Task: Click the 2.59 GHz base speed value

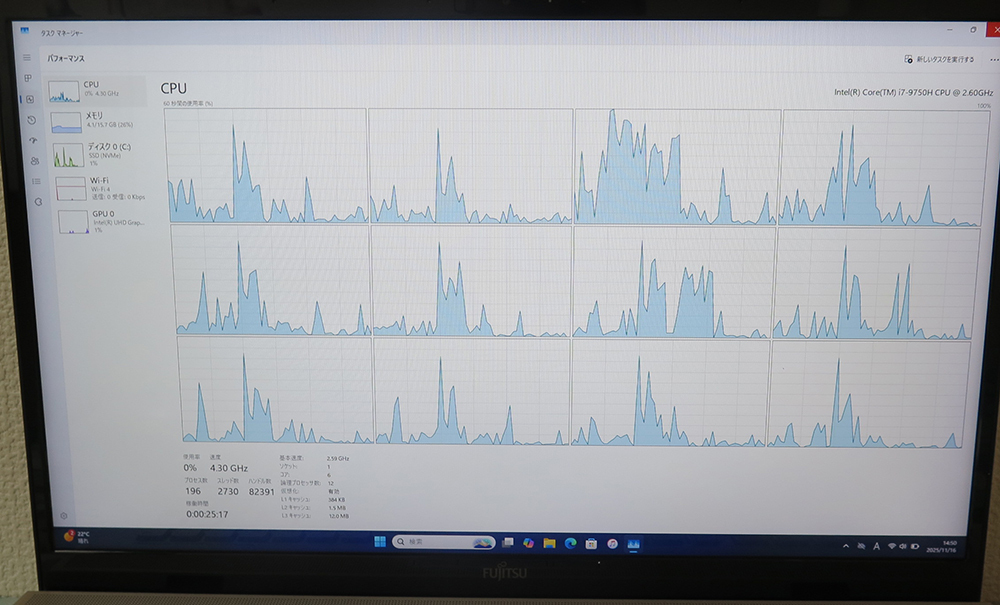Action: click(x=338, y=458)
